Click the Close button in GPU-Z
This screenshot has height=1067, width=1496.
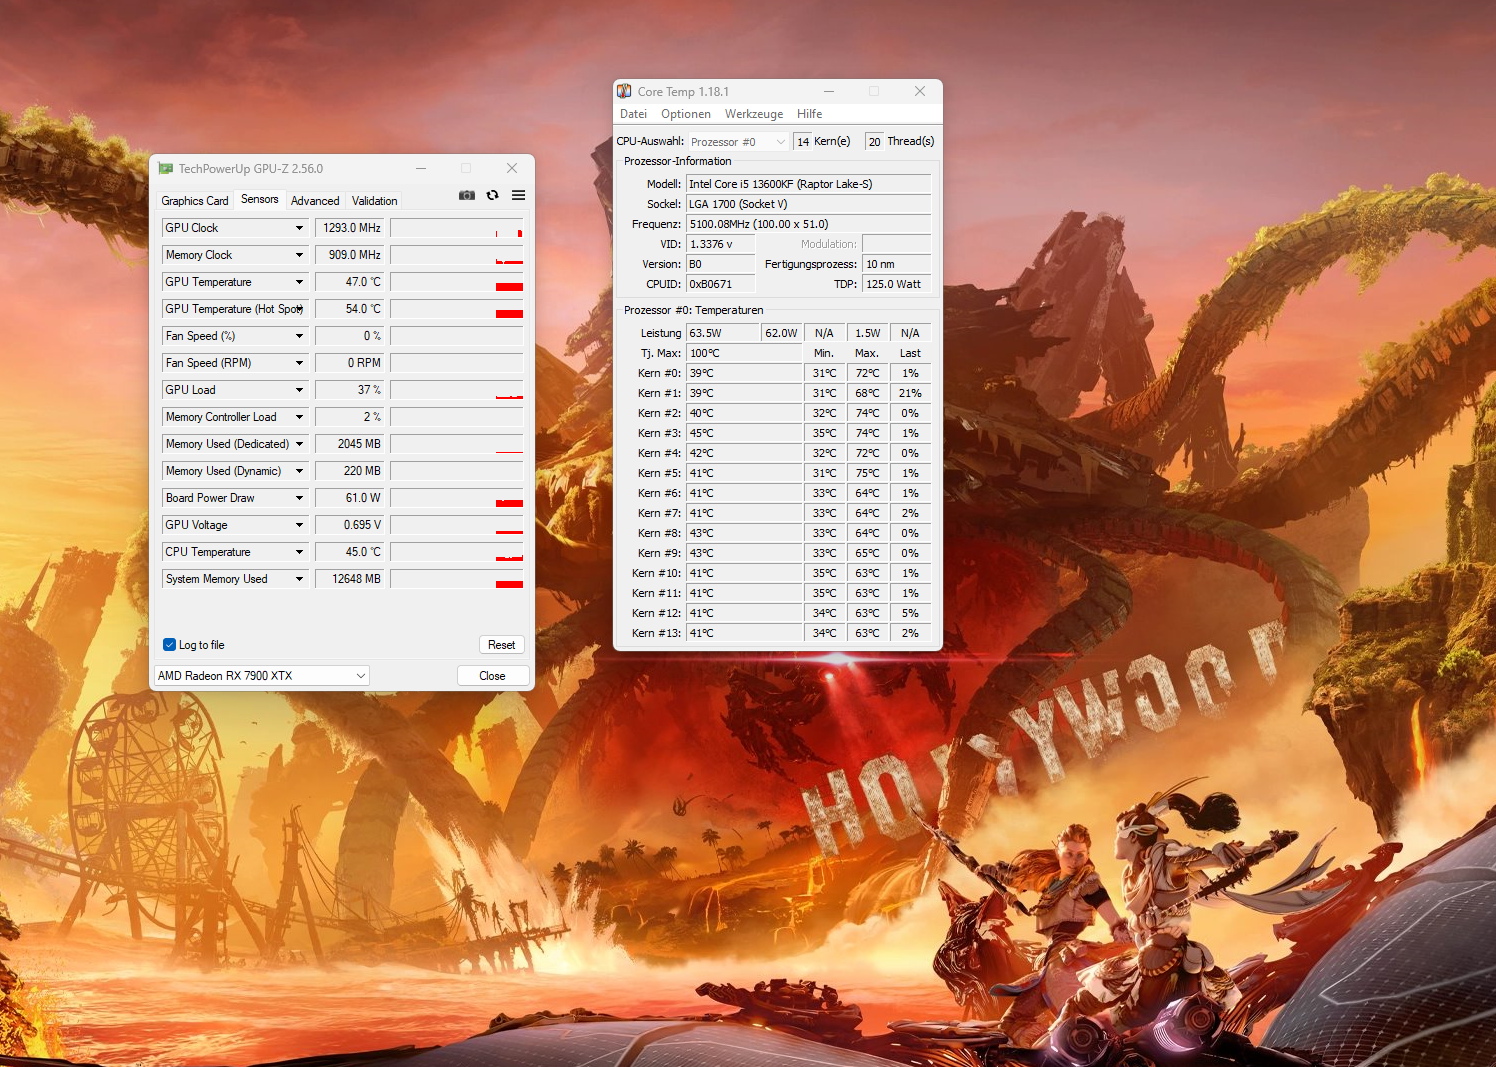pos(492,676)
